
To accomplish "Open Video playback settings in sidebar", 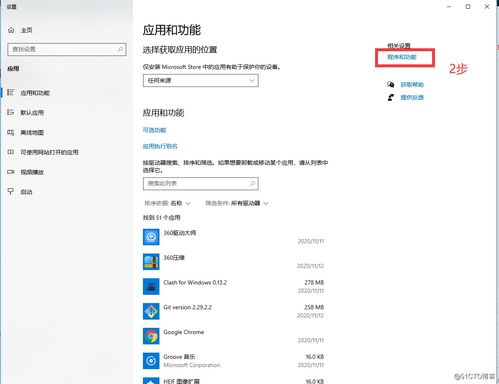I will tap(32, 172).
